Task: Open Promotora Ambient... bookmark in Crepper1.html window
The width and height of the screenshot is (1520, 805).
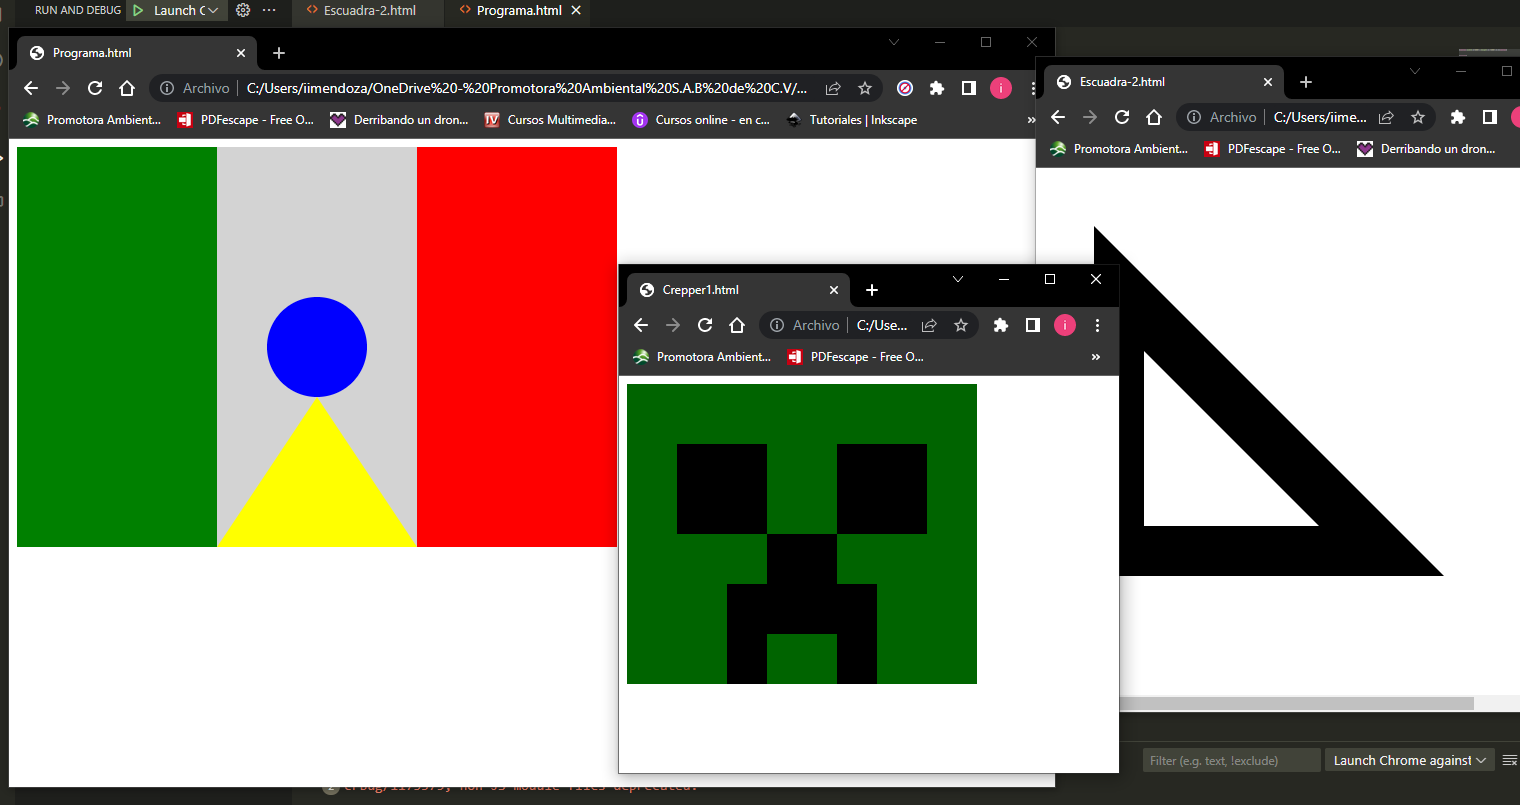Action: (702, 357)
